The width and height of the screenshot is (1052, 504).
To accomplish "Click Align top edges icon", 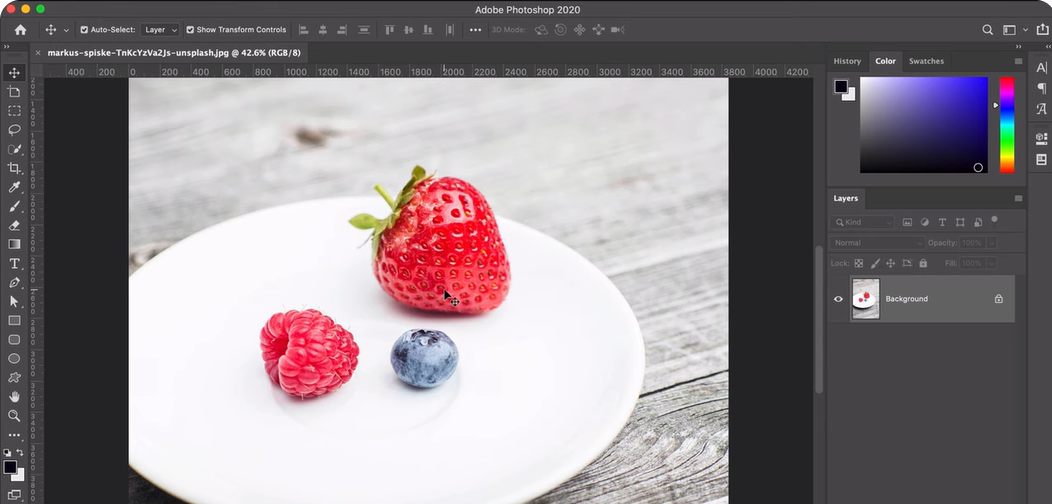I will pyautogui.click(x=389, y=30).
